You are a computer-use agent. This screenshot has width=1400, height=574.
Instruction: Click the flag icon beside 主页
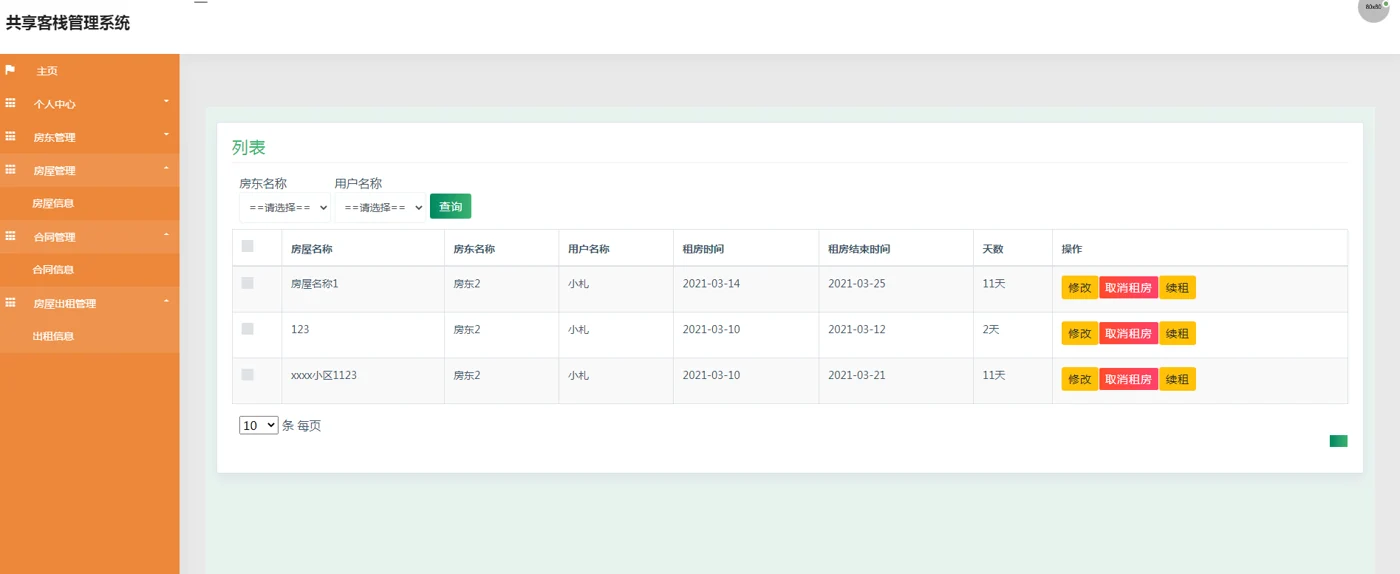tap(10, 70)
